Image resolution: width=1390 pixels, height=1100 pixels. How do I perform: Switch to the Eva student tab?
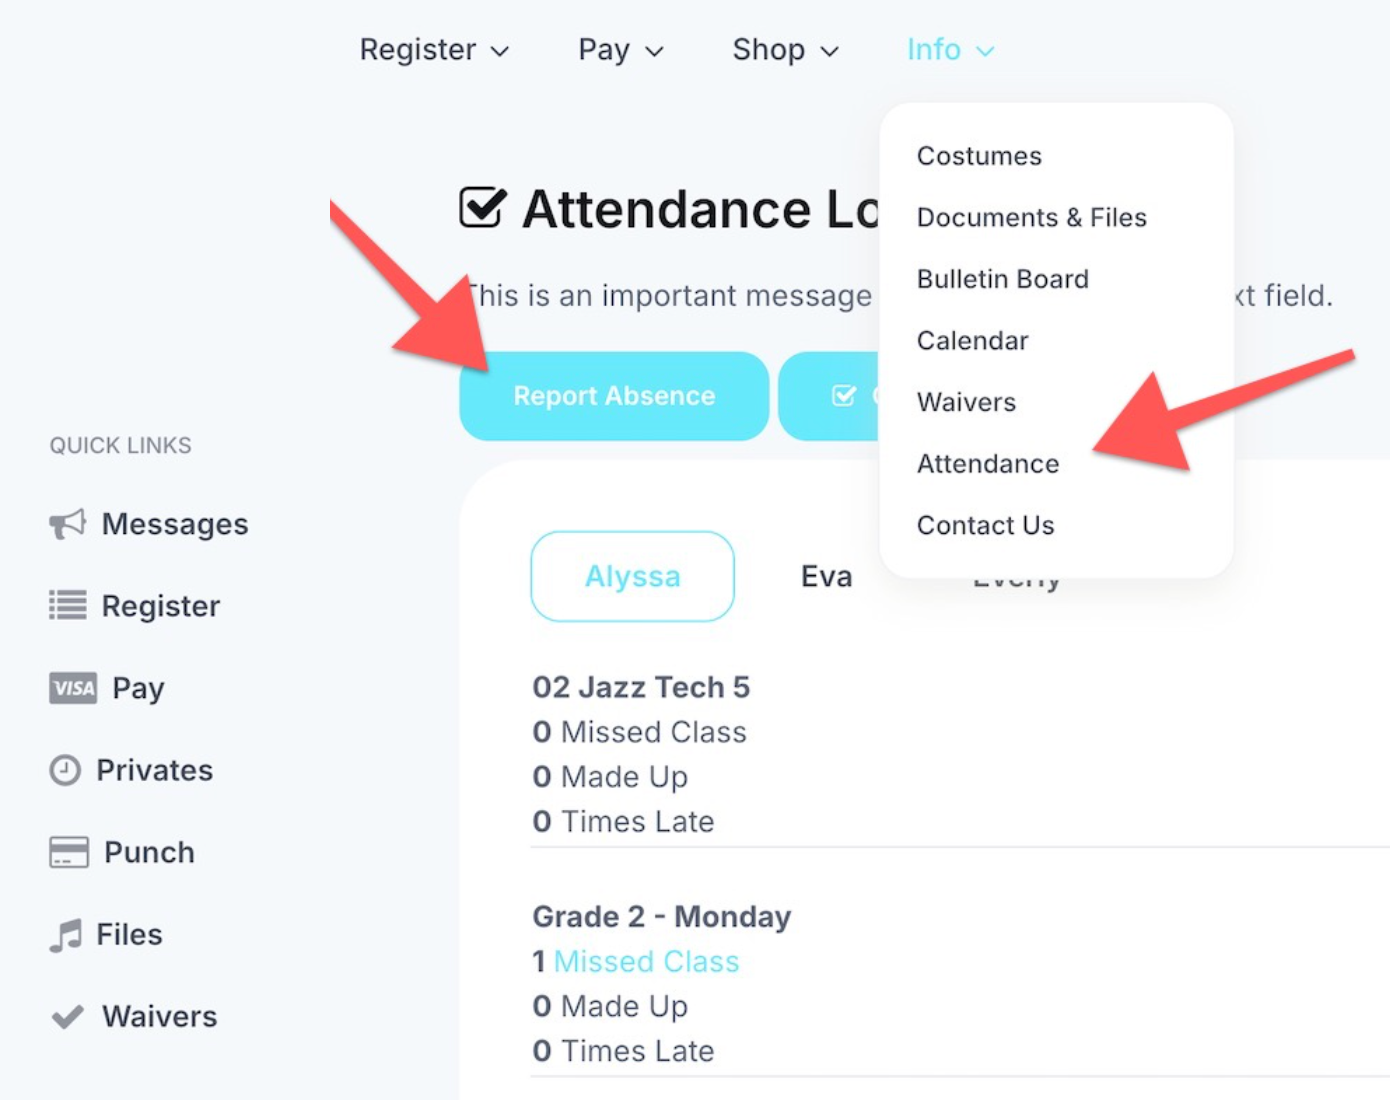click(827, 577)
